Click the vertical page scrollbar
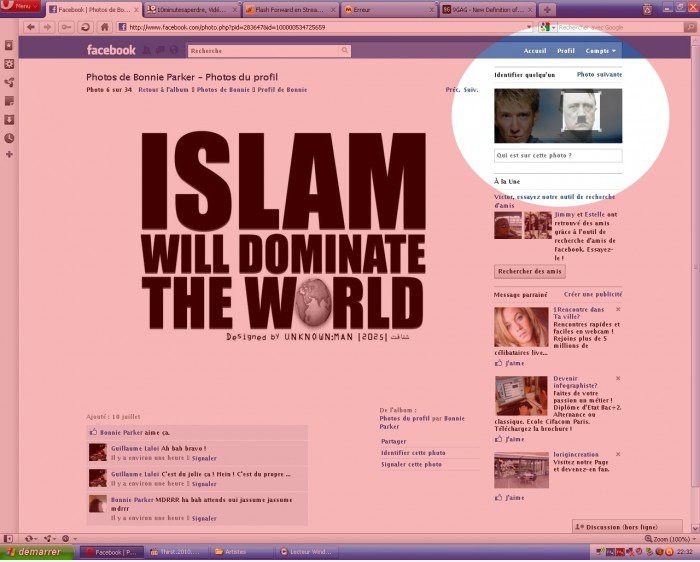This screenshot has width=700, height=562. 695,268
